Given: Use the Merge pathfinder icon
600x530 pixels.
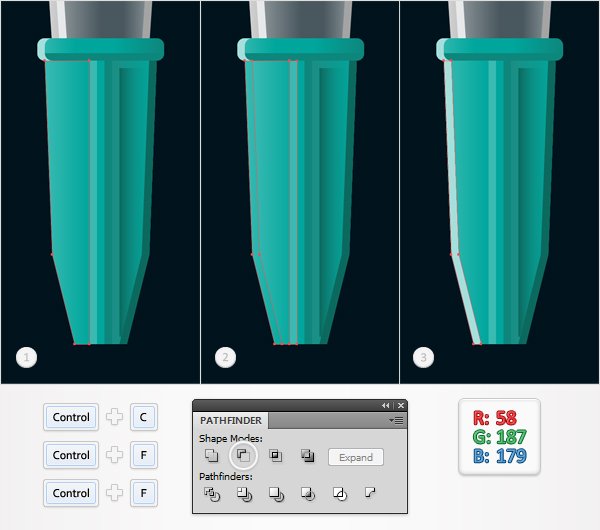Looking at the screenshot, I should [276, 494].
